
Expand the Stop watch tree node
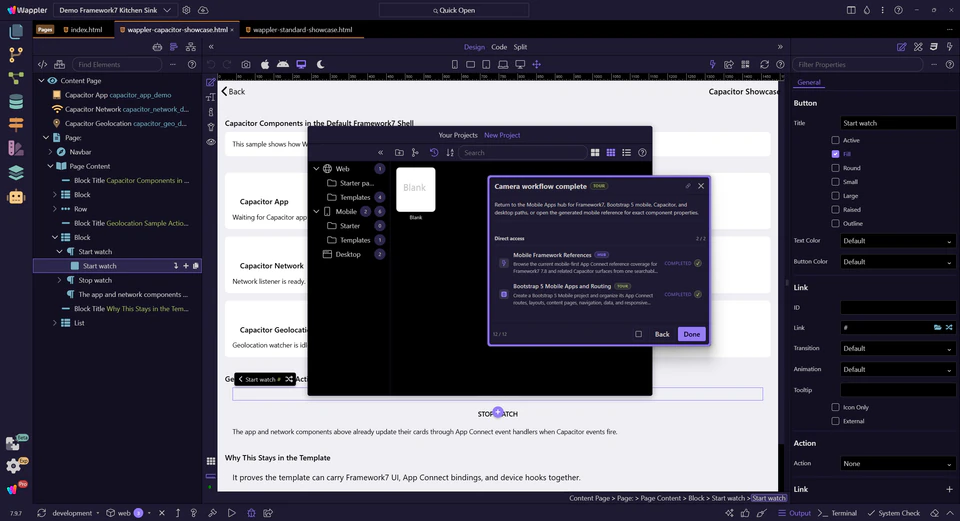[x=59, y=280]
